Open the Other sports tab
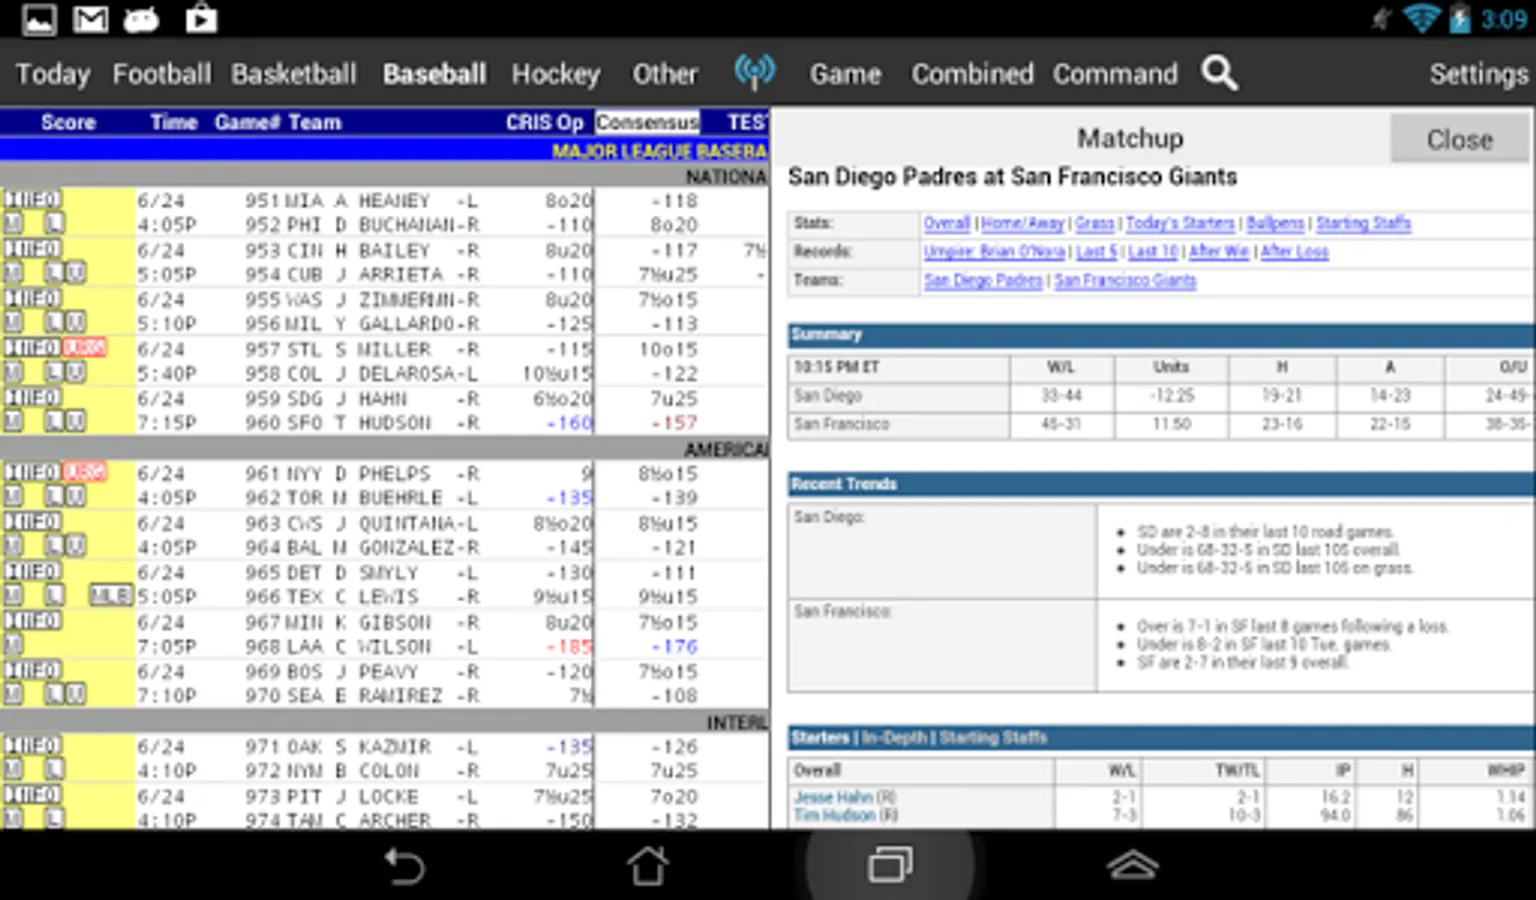This screenshot has height=900, width=1536. (665, 74)
